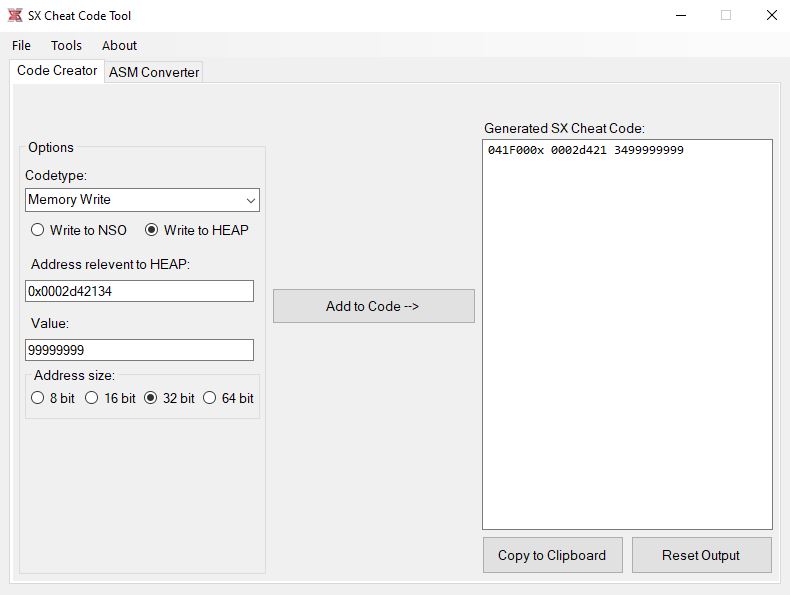The width and height of the screenshot is (790, 595).
Task: Click the Generated SX Cheat Code label
Action: point(564,128)
